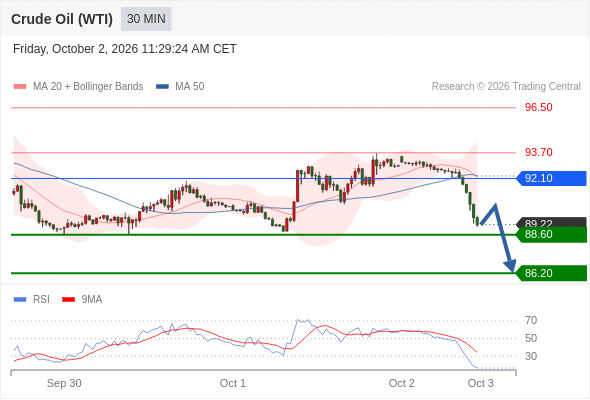
Task: Click the green 88.60 support price tag
Action: click(551, 234)
